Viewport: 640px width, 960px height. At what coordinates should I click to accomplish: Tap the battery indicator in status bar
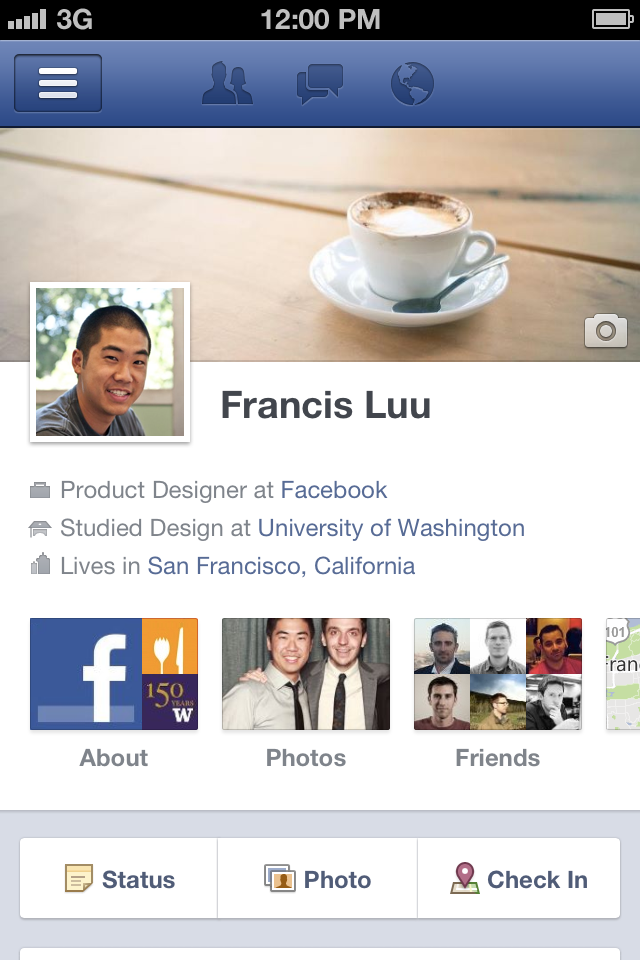click(x=612, y=20)
